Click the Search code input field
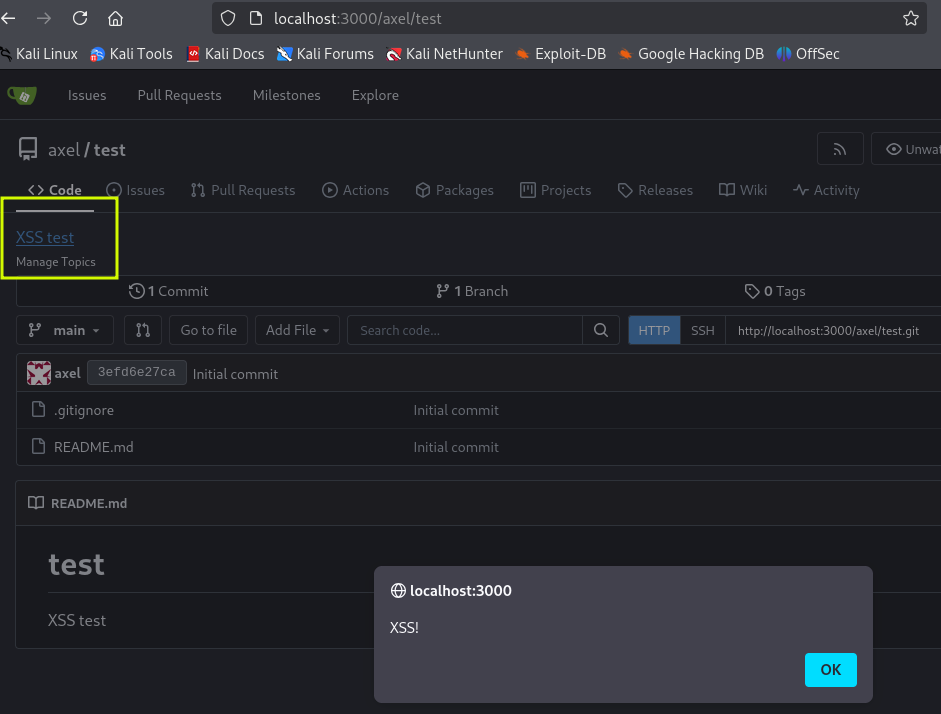Viewport: 941px width, 714px height. (x=465, y=330)
